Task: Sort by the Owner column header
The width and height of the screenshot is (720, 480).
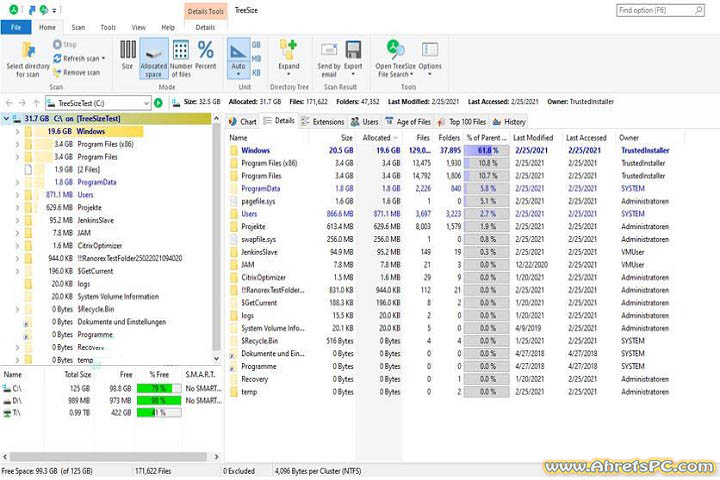Action: click(x=629, y=137)
